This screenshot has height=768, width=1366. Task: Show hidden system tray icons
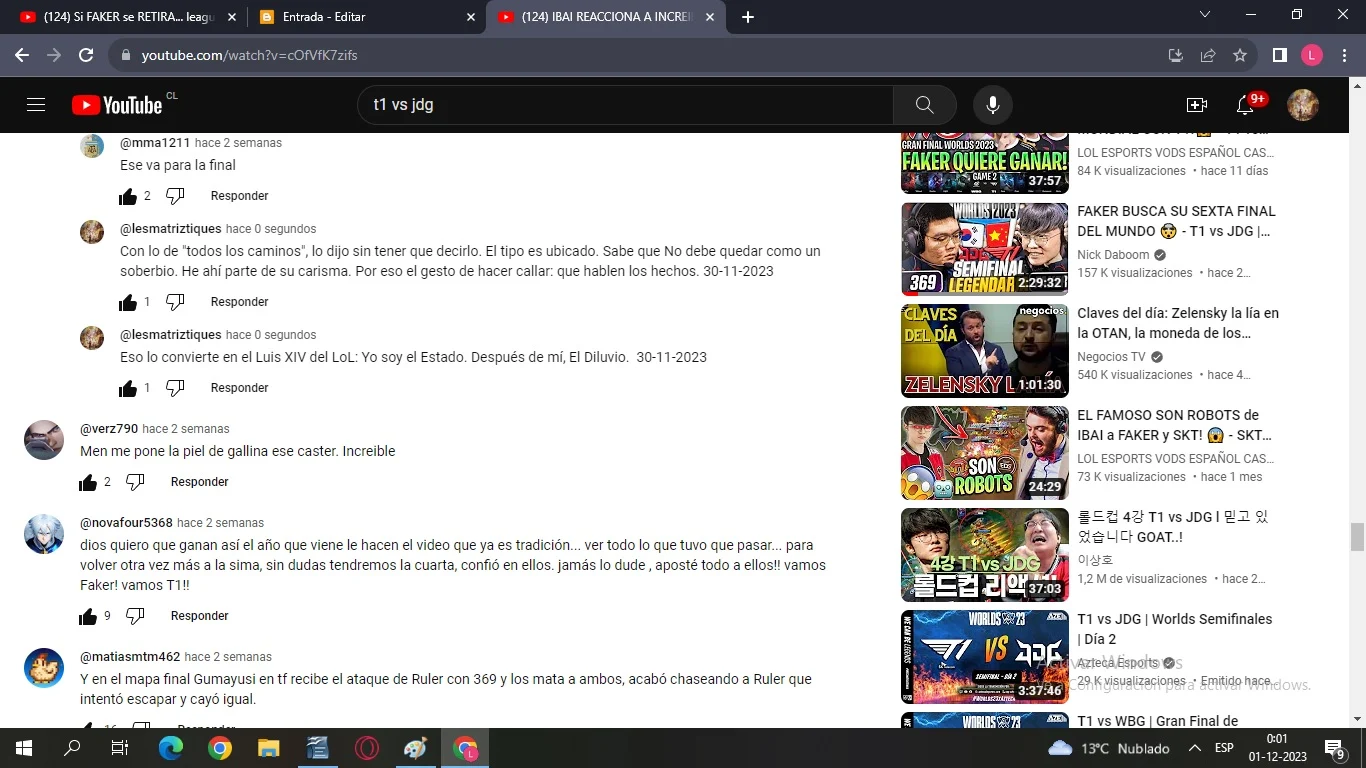[x=1194, y=748]
